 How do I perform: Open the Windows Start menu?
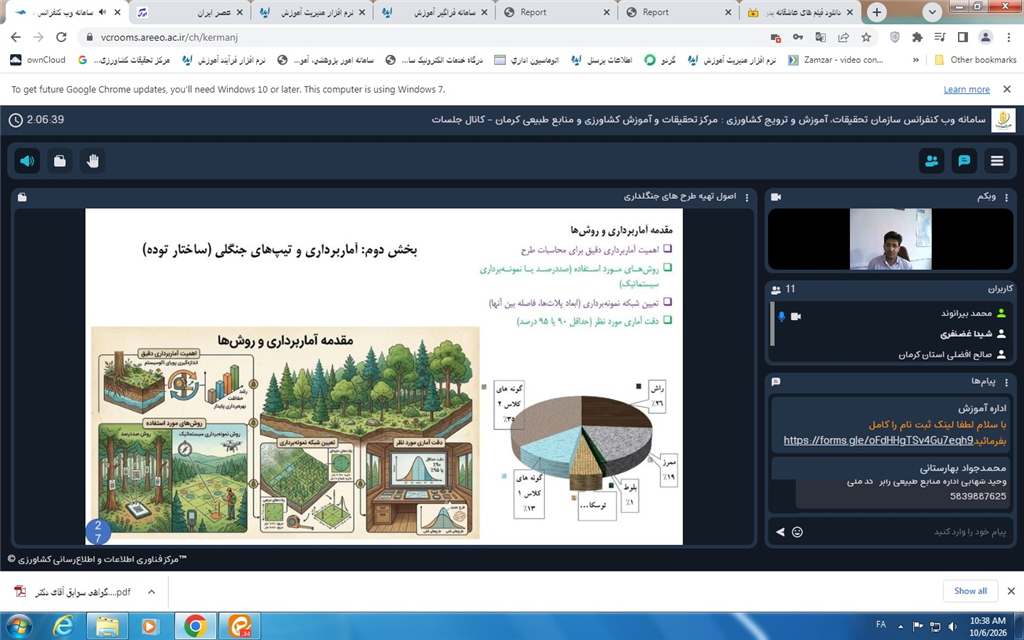point(18,626)
